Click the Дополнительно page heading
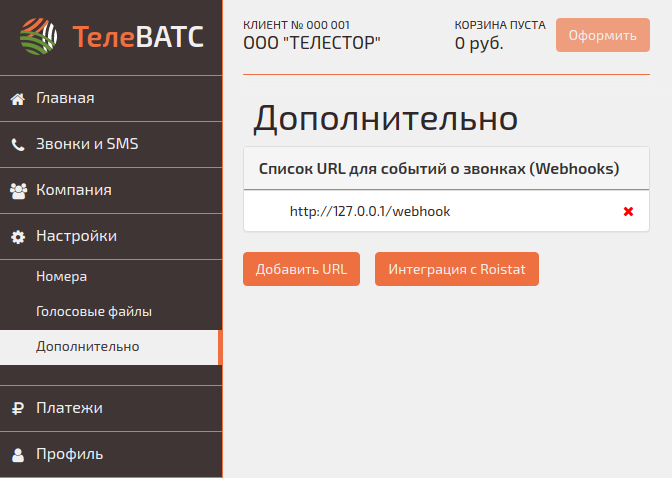Screen dimensions: 672x478 [385, 118]
